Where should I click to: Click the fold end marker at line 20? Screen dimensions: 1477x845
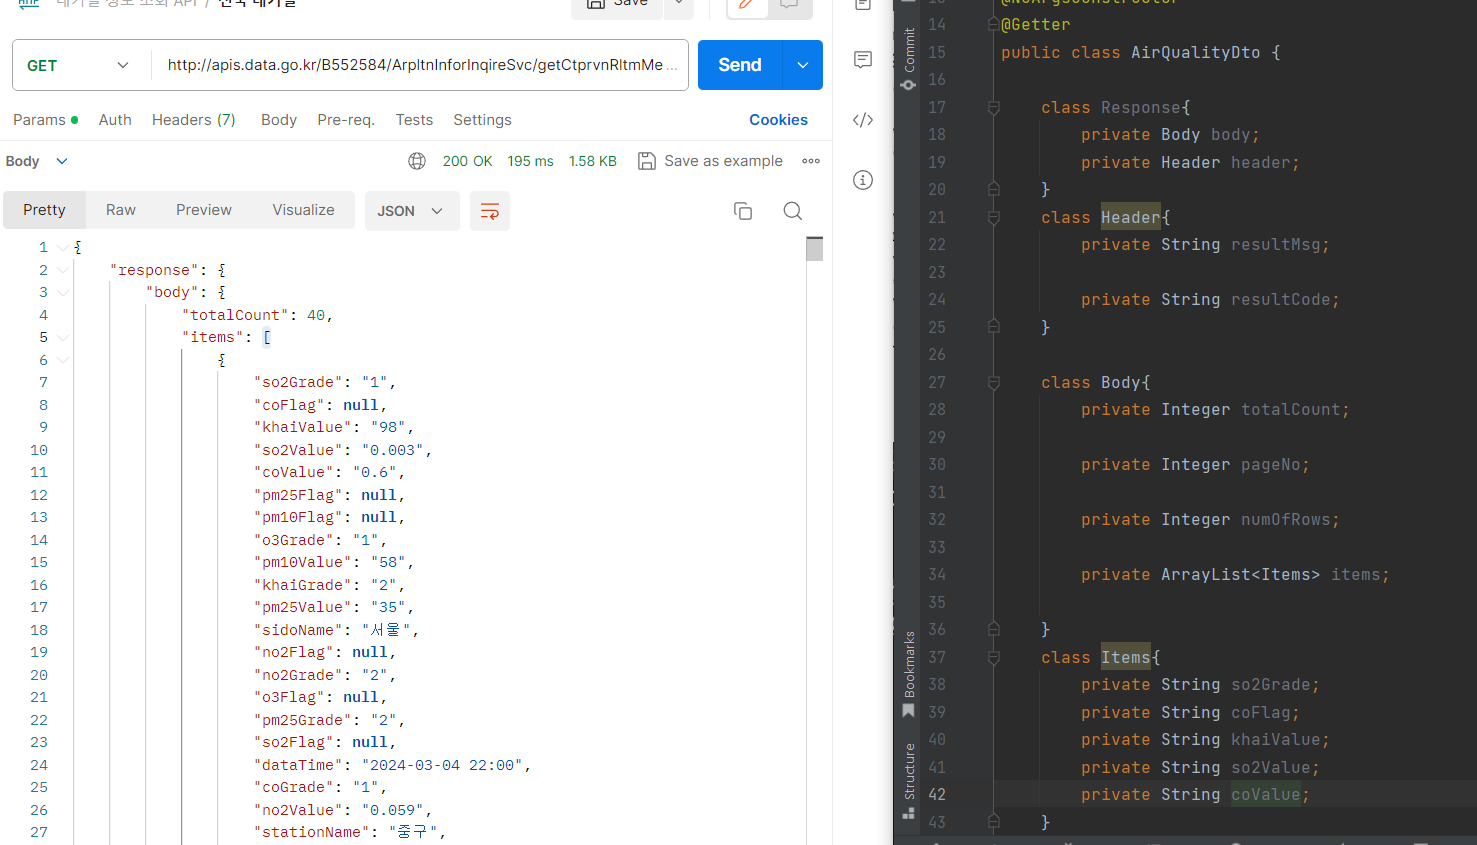[993, 189]
